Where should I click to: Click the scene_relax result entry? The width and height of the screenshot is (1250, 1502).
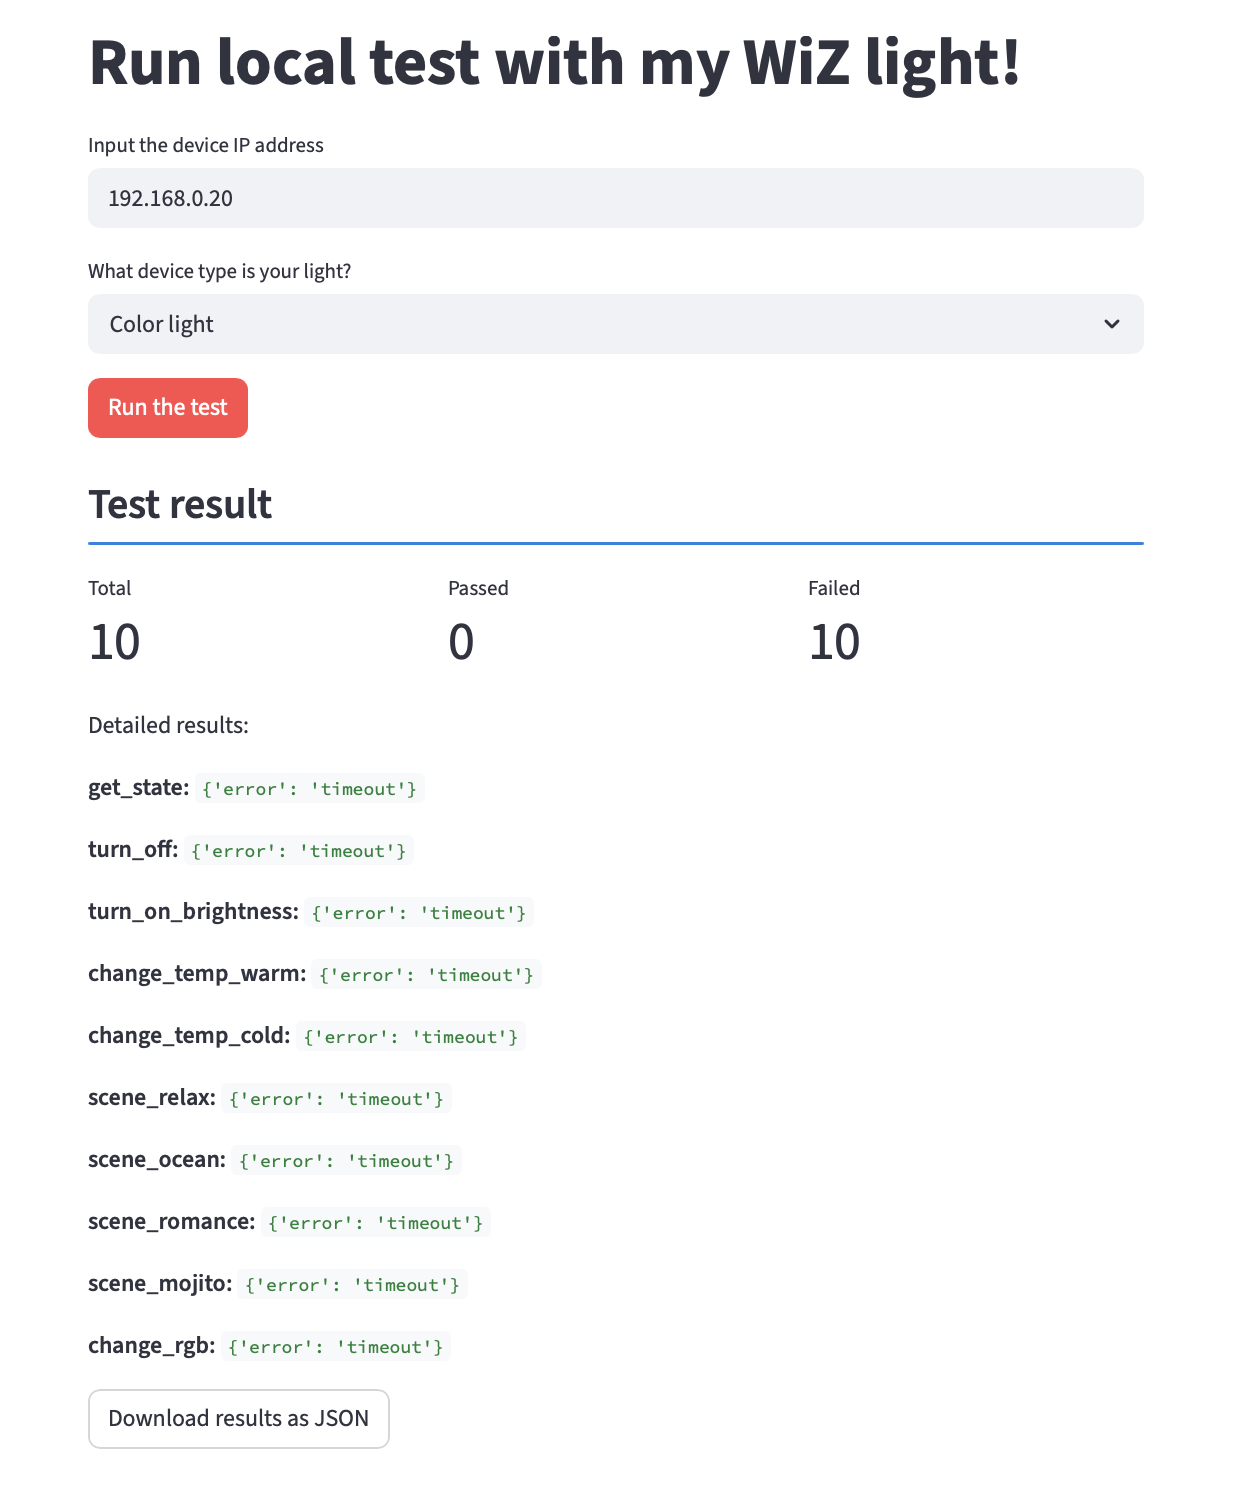tap(335, 1098)
